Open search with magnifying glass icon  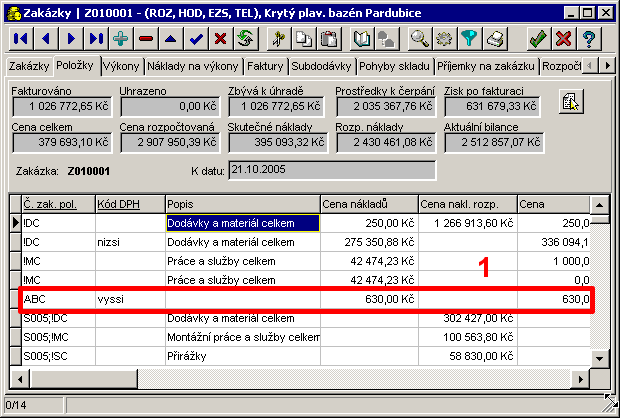pyautogui.click(x=419, y=39)
